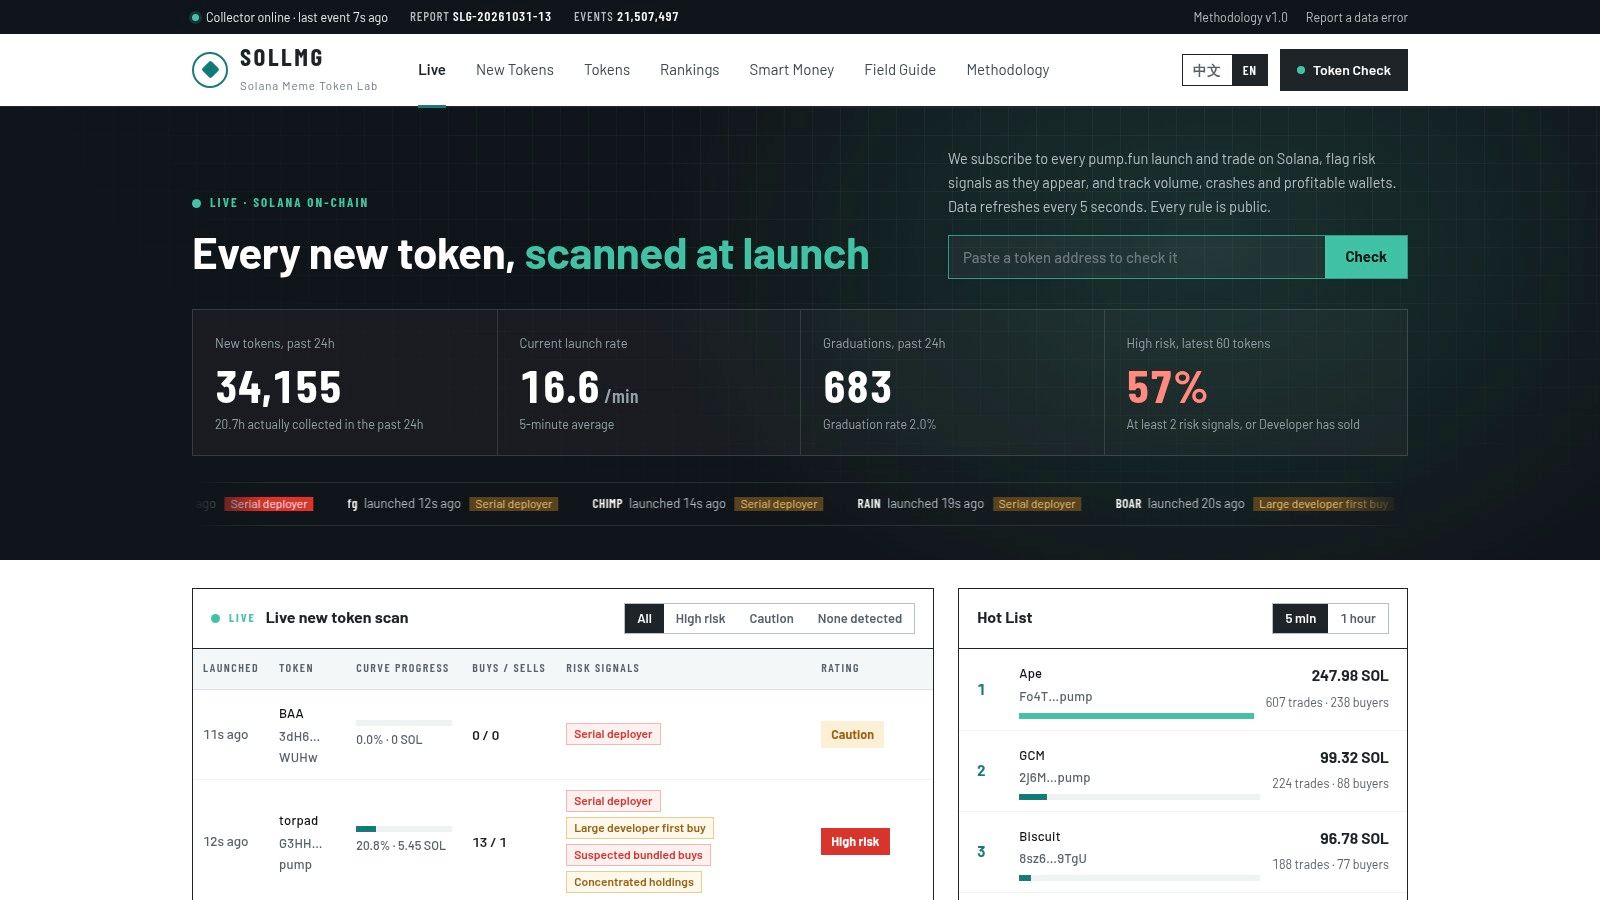Click Ape's volume bar in Hot List

[1136, 716]
